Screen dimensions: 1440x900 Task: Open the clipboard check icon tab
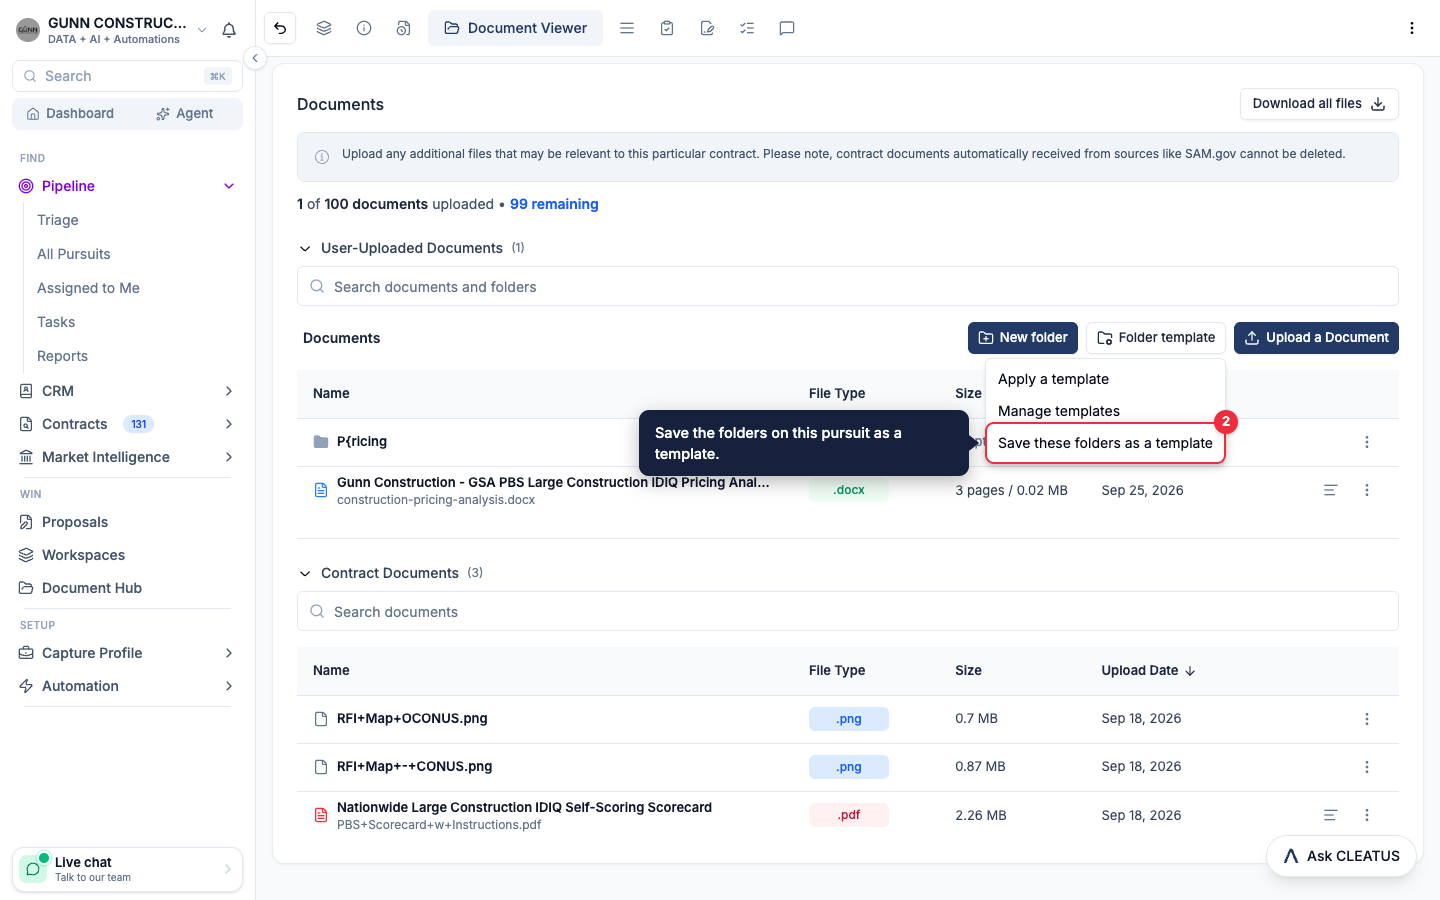[667, 28]
